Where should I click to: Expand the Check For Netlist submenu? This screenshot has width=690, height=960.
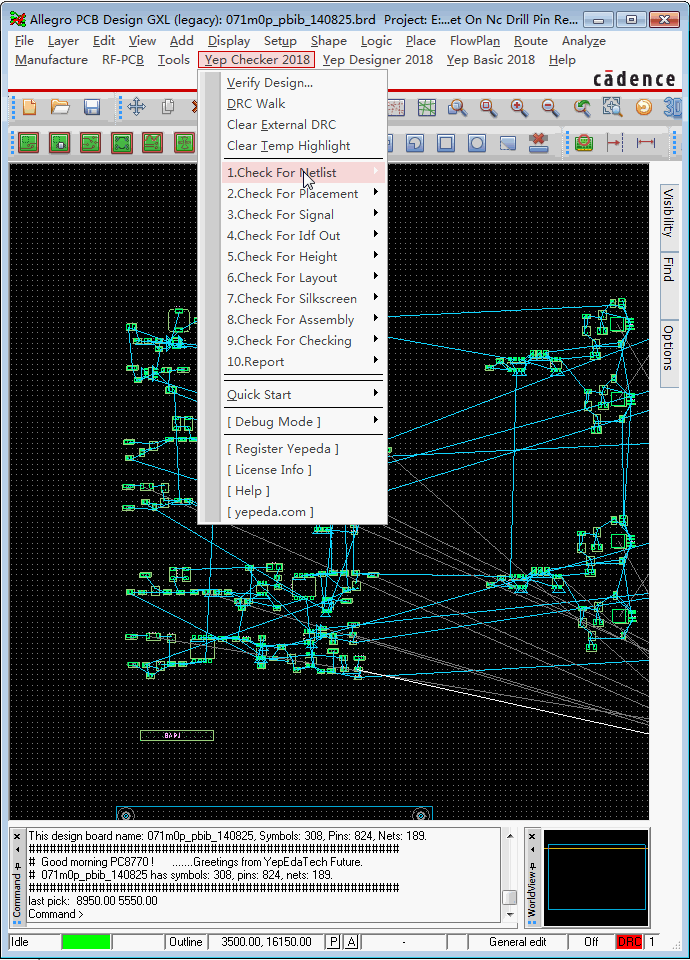(x=304, y=173)
